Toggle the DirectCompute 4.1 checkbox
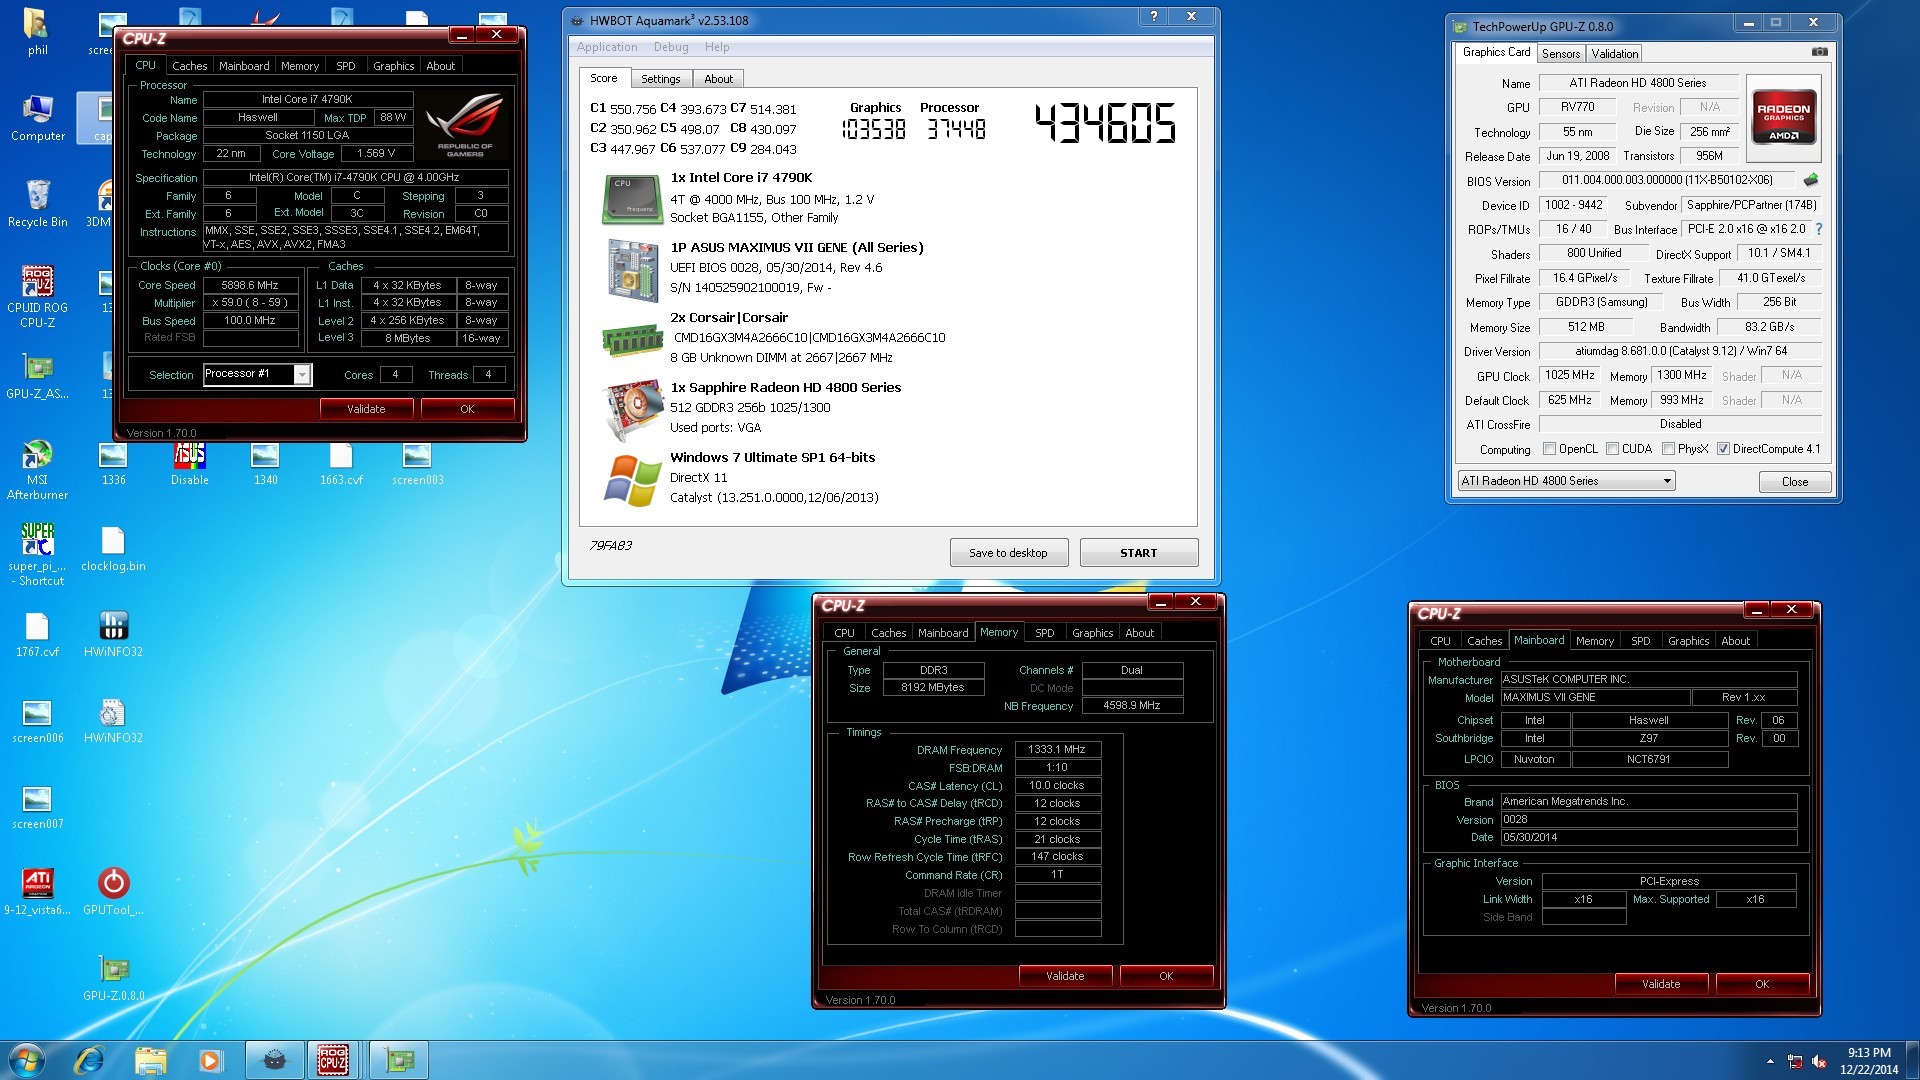This screenshot has width=1920, height=1080. pyautogui.click(x=1723, y=449)
